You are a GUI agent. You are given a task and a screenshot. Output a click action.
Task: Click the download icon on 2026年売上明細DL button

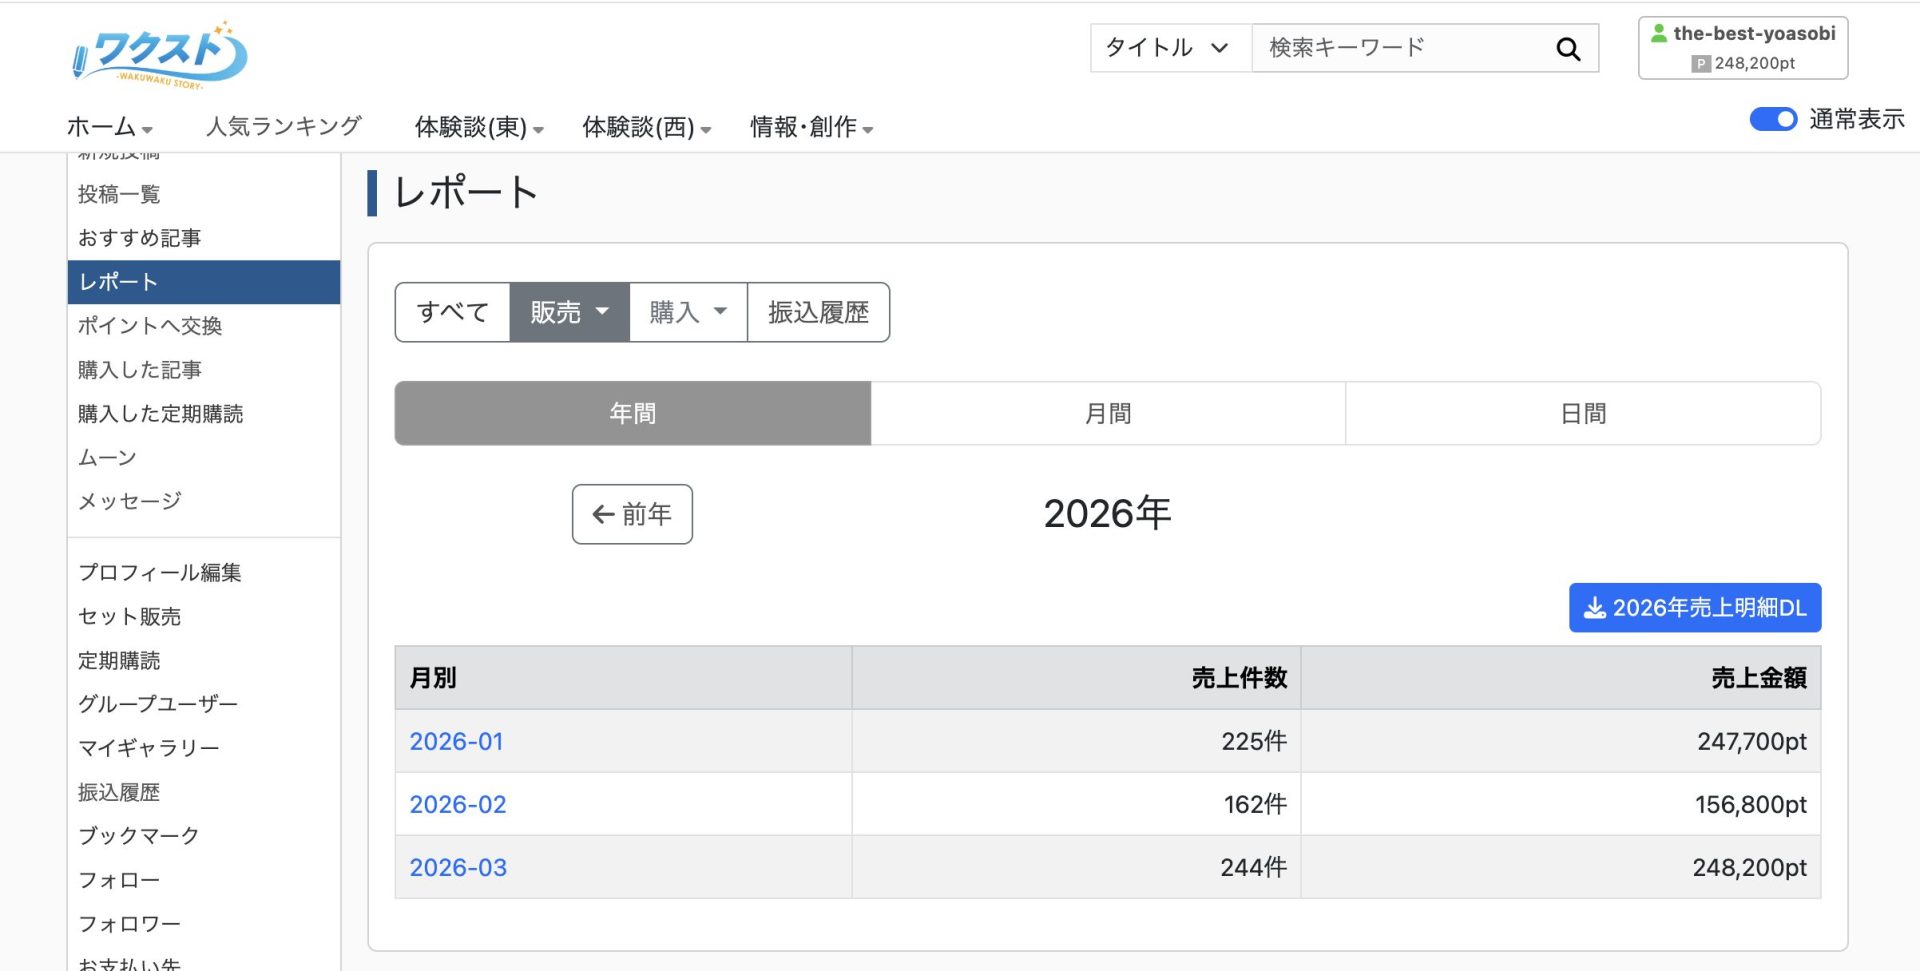[x=1594, y=607]
